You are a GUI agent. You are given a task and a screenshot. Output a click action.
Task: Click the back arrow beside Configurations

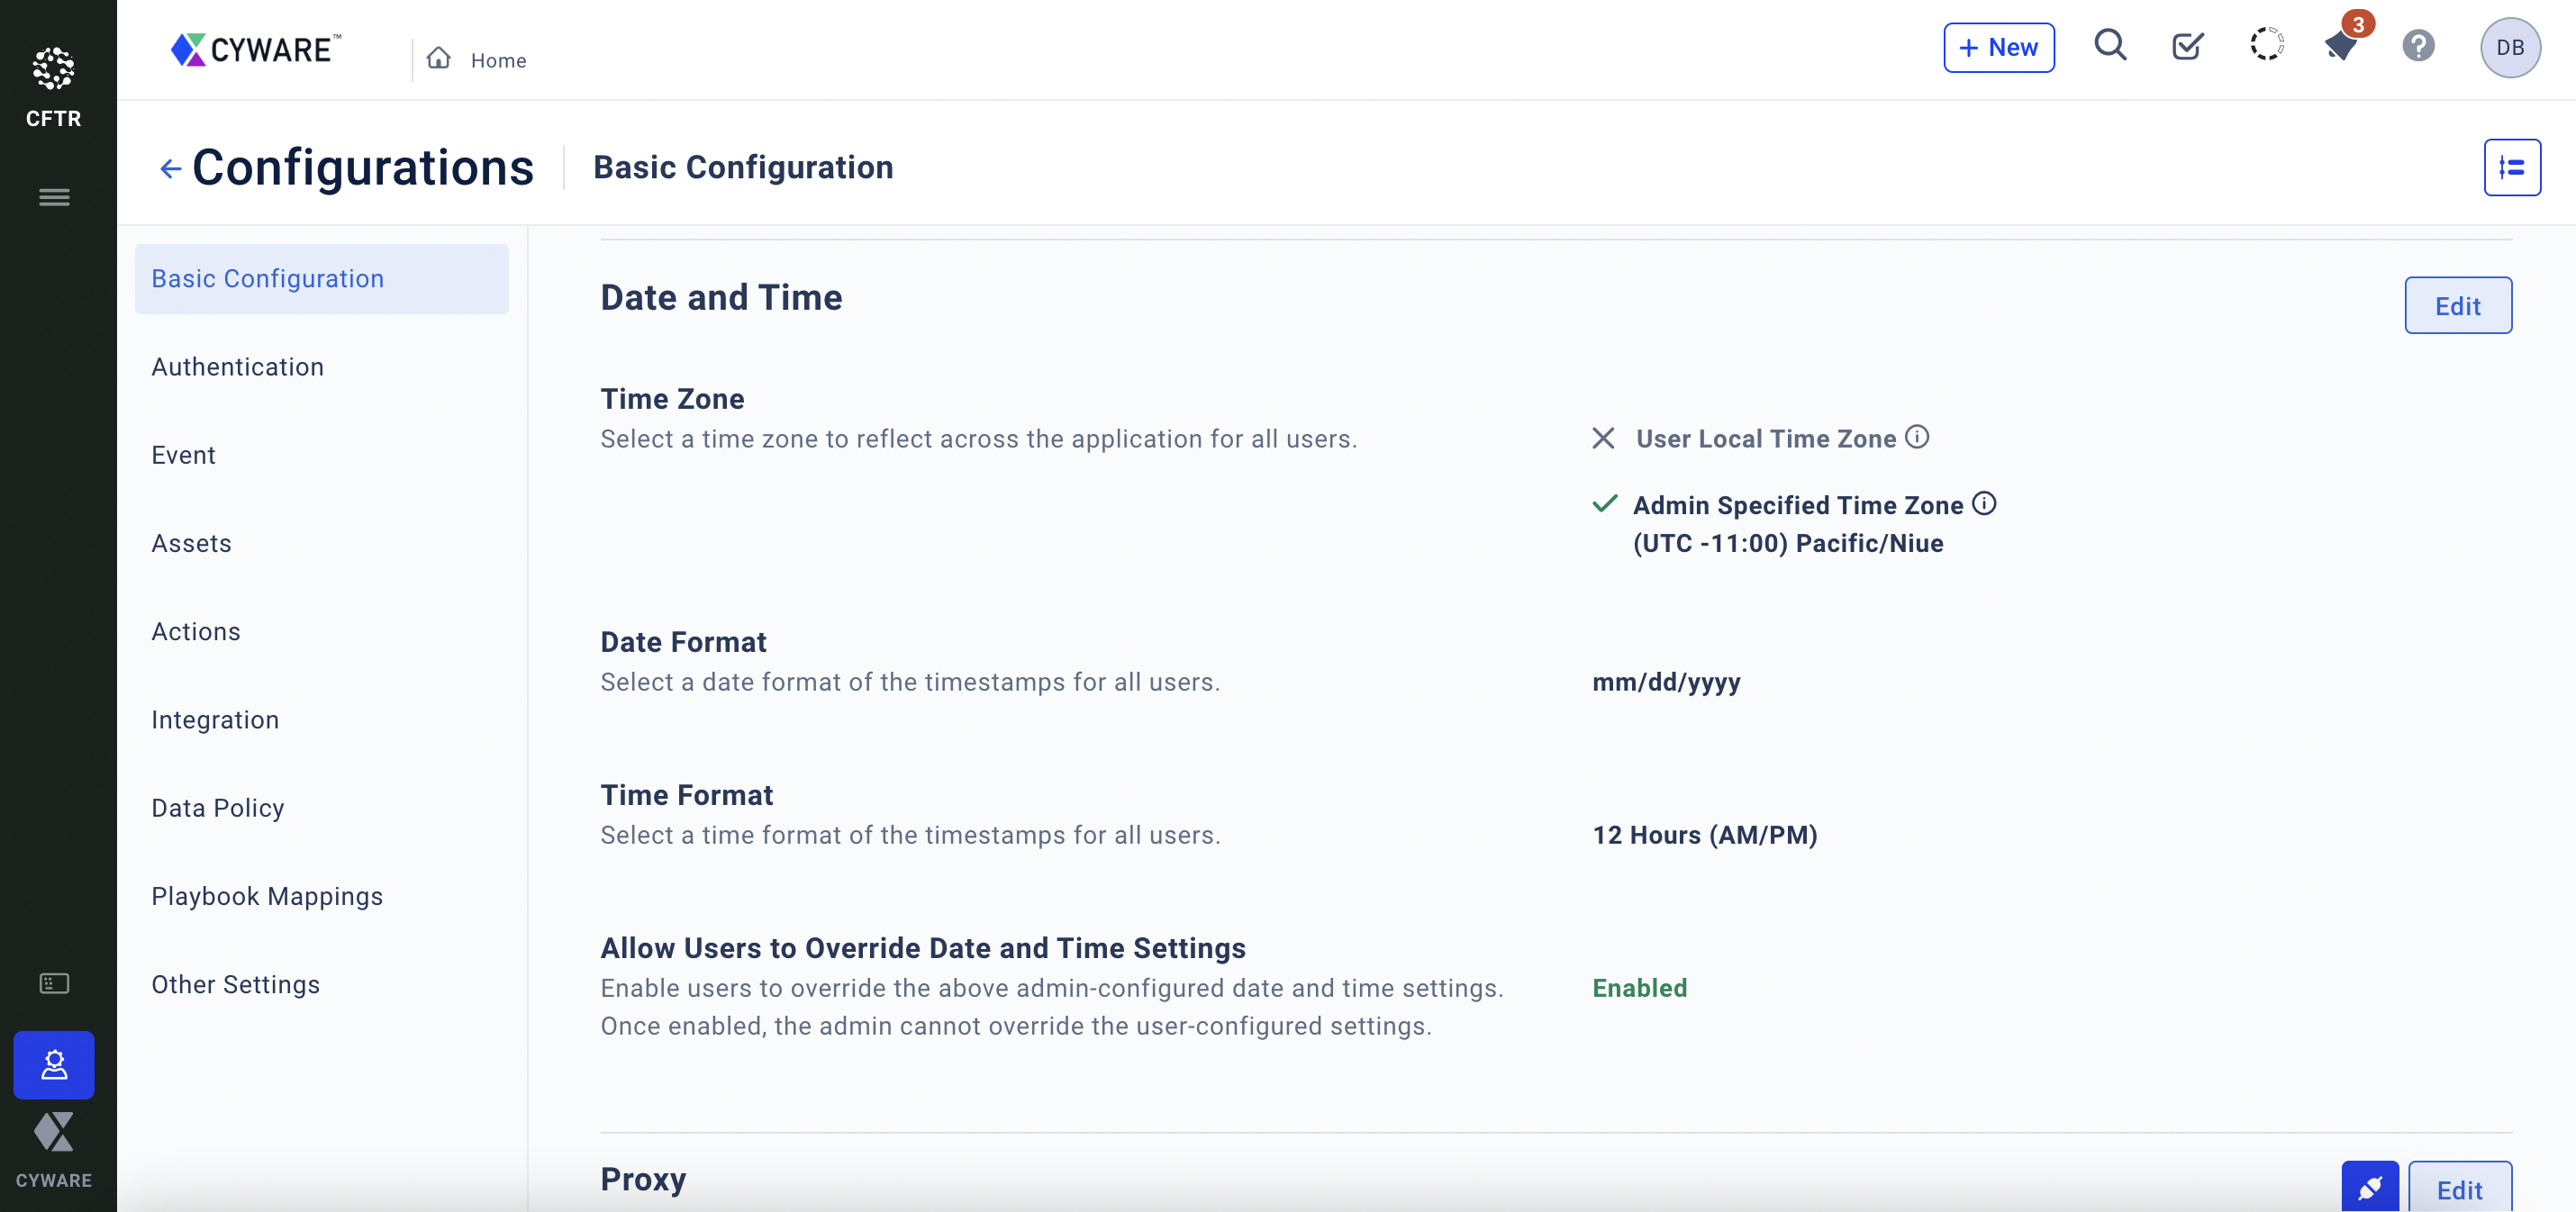tap(170, 169)
